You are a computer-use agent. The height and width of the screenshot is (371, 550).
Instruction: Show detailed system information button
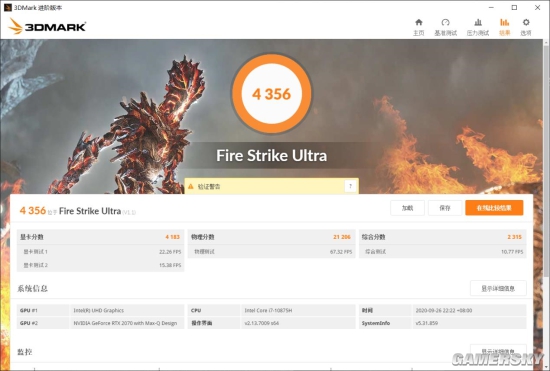[x=498, y=288]
